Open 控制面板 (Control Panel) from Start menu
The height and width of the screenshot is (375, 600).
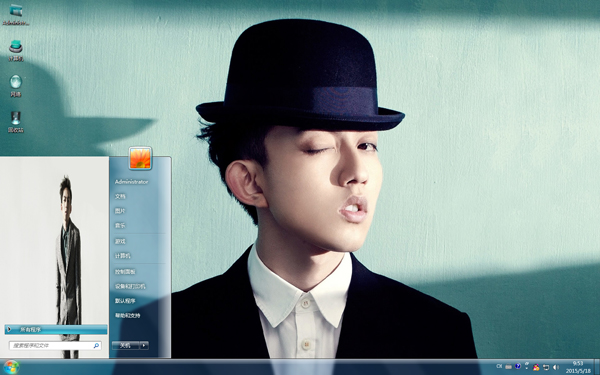pyautogui.click(x=125, y=272)
